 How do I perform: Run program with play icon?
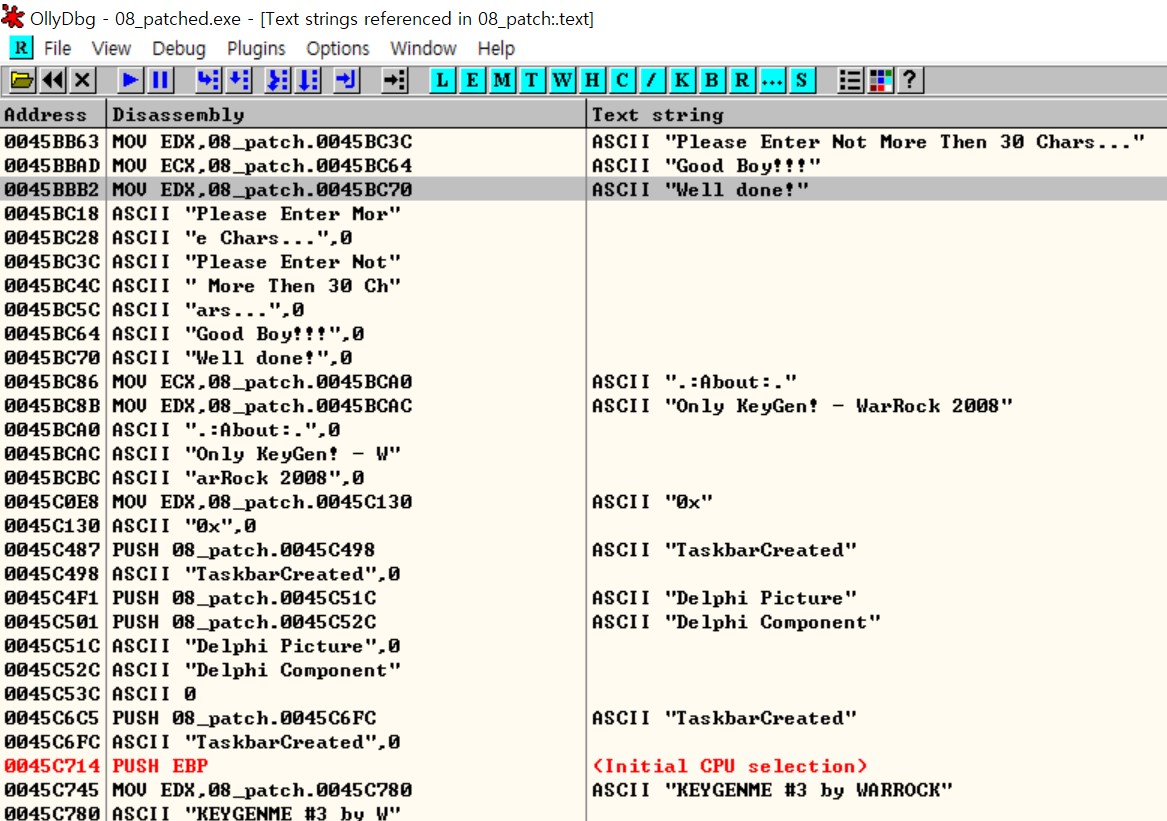click(130, 80)
